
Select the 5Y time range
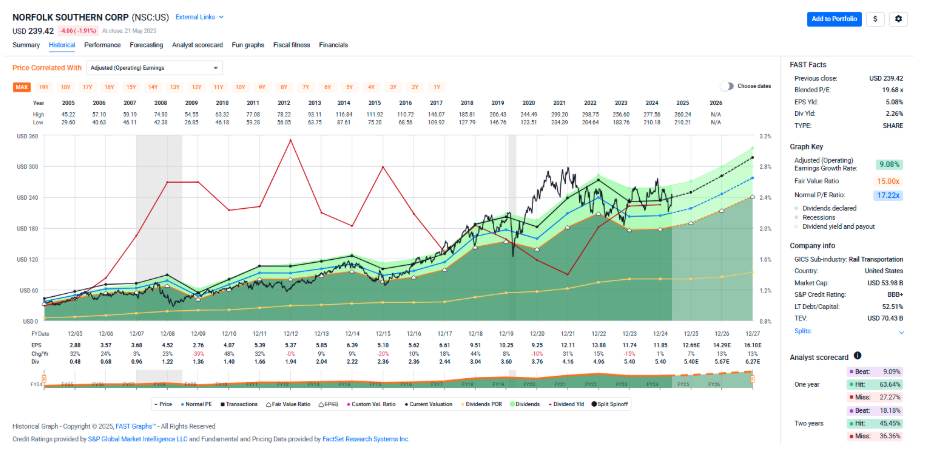tap(349, 87)
